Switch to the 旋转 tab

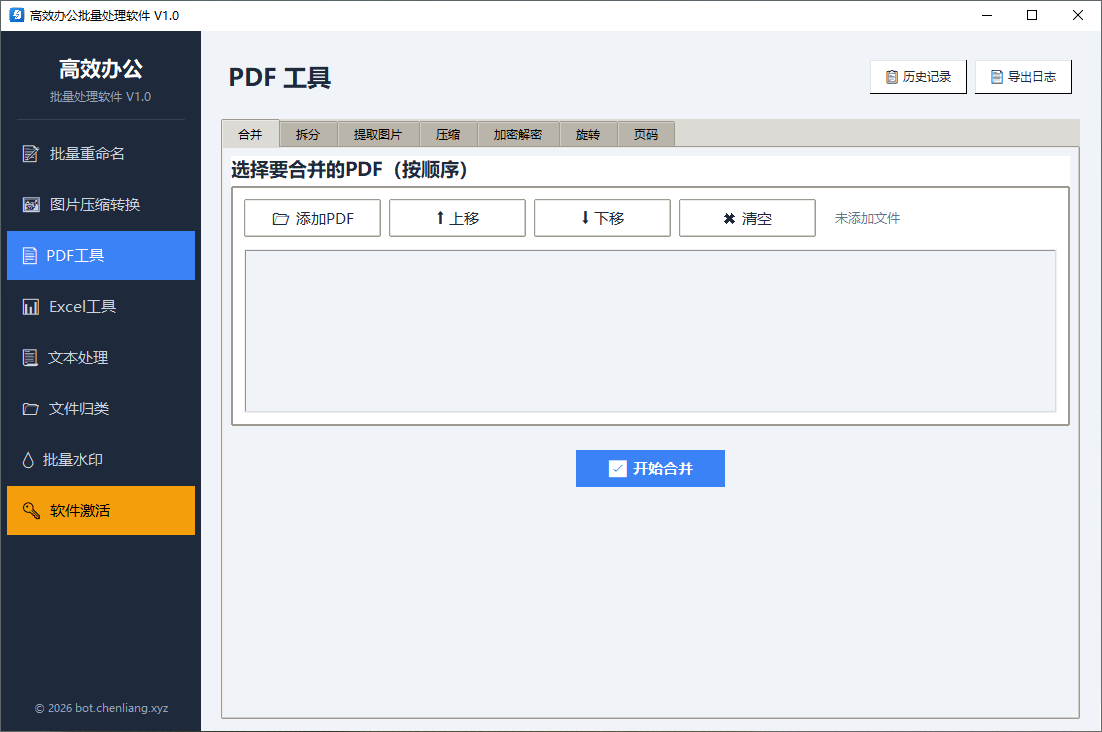tap(588, 134)
